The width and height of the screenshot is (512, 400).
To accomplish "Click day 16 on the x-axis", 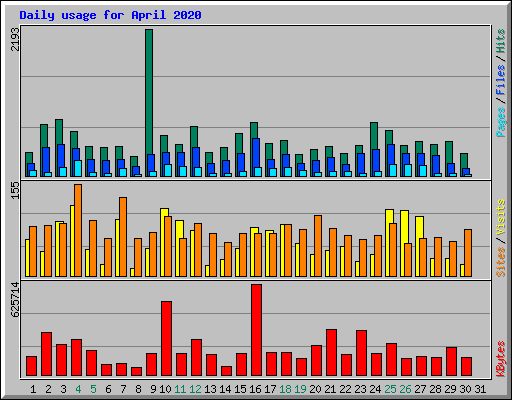I will point(255,389).
